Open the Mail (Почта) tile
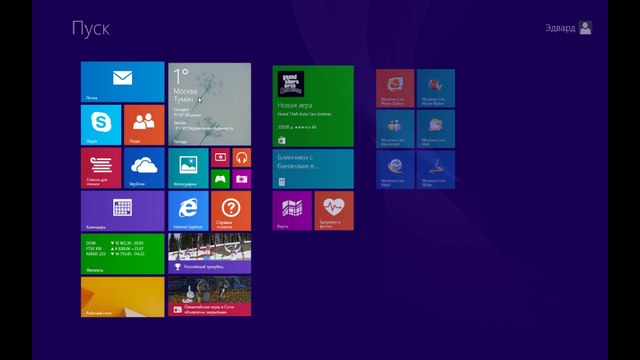 click(x=122, y=82)
